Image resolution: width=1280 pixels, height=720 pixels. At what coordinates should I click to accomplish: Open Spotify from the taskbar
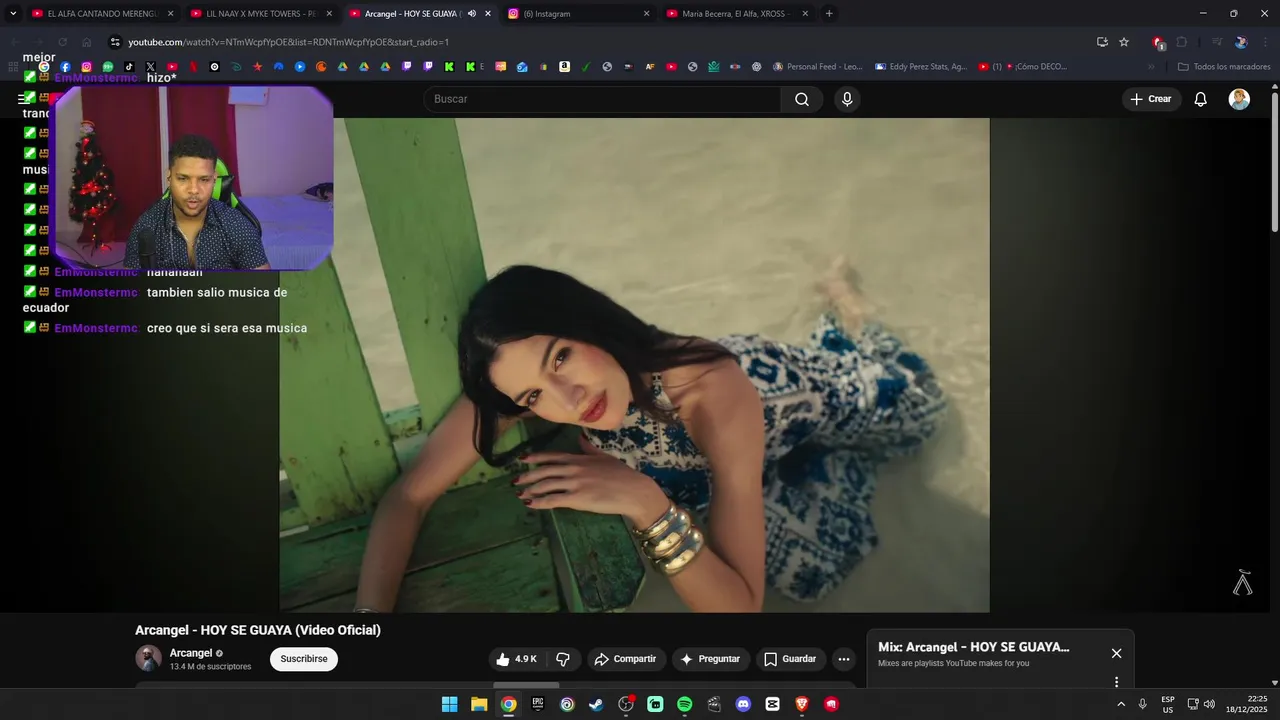[684, 704]
